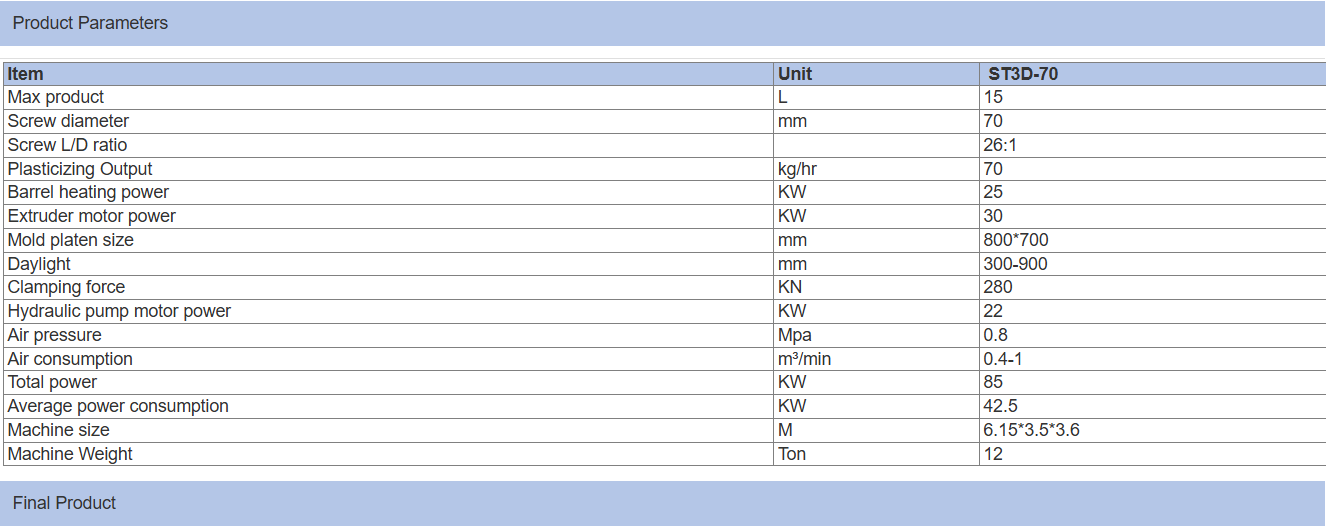Click the Final Product section header
Screen dimensions: 1326x526
coord(64,503)
